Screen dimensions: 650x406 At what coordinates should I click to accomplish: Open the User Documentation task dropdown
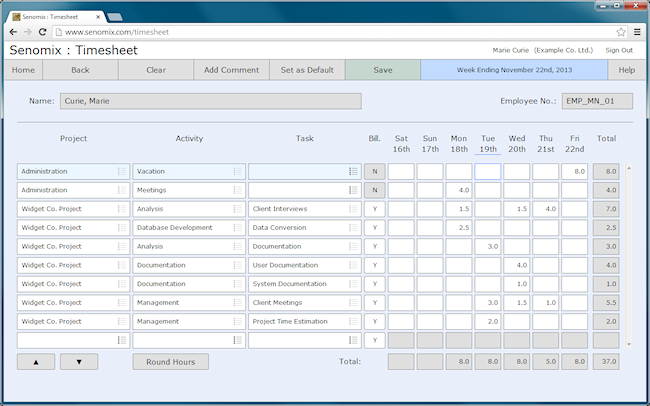(305, 265)
